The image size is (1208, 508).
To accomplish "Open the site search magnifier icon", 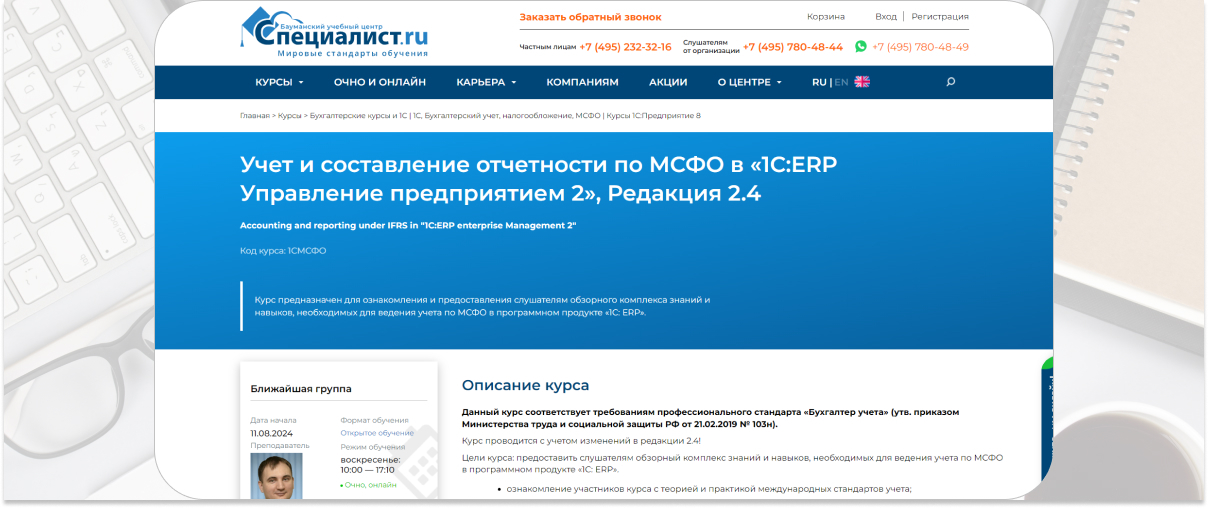I will [x=950, y=82].
